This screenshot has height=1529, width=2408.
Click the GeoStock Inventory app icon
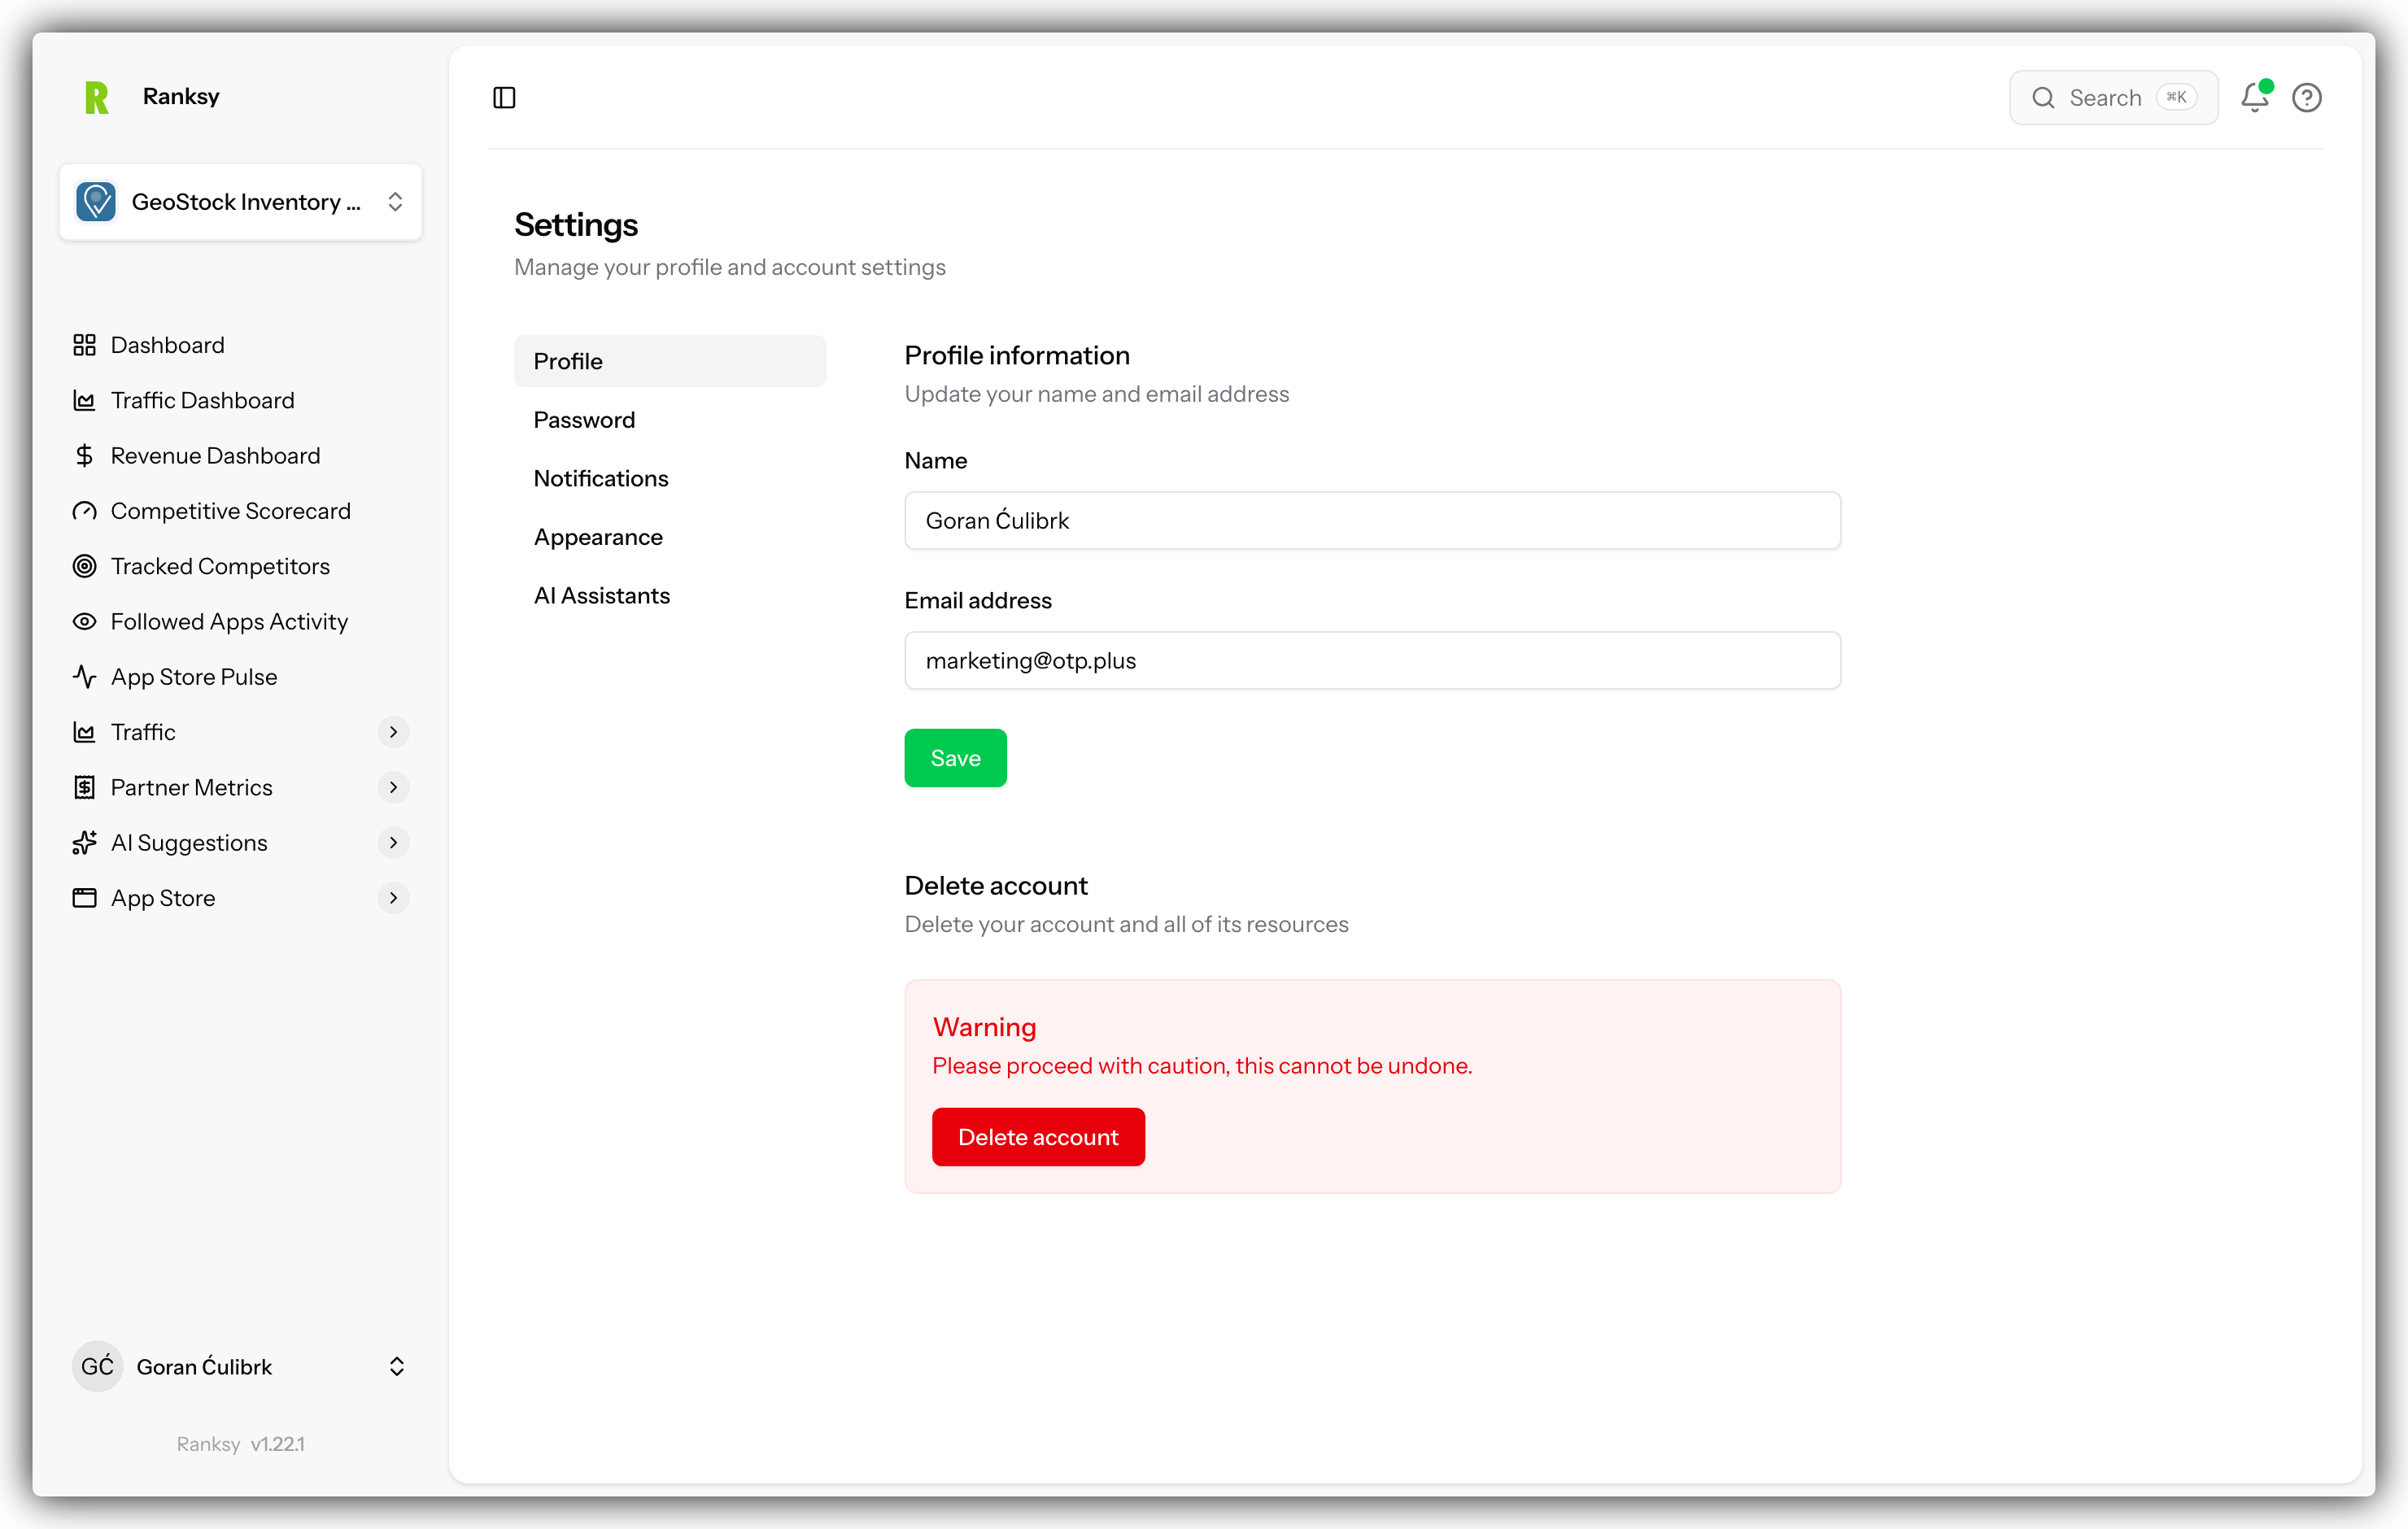(x=96, y=202)
